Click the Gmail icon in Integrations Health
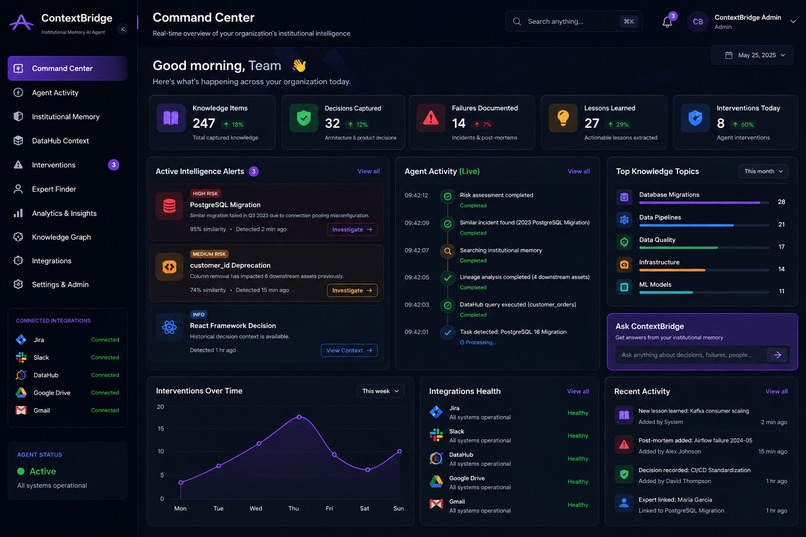This screenshot has width=806, height=537. (436, 505)
